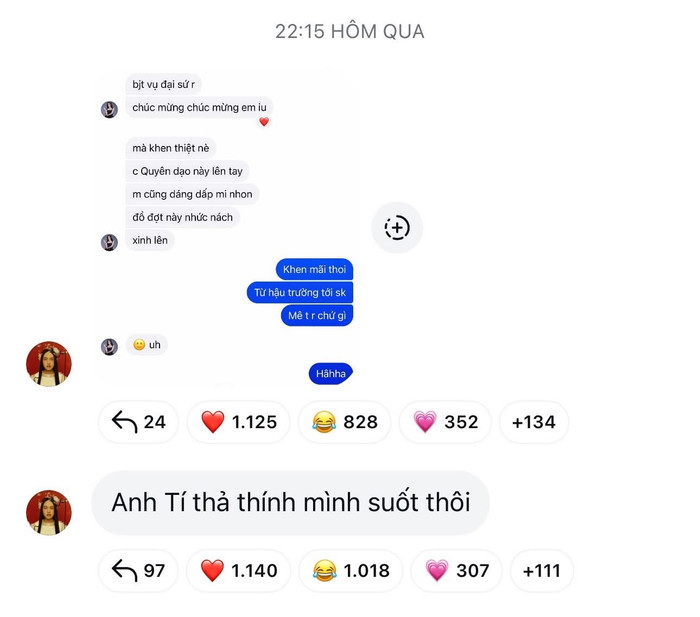Viewport: 700px width, 617px height.
Task: Select the message 'Anh Tí thả thính mình suốt thôi'
Action: pos(291,502)
